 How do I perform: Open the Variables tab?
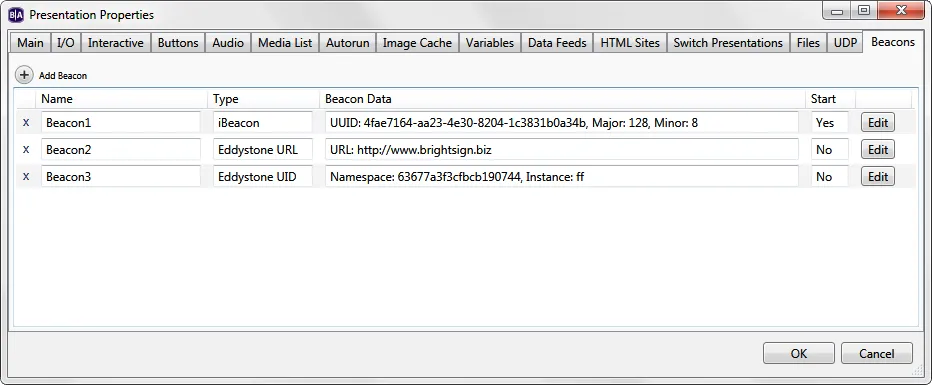click(x=490, y=43)
